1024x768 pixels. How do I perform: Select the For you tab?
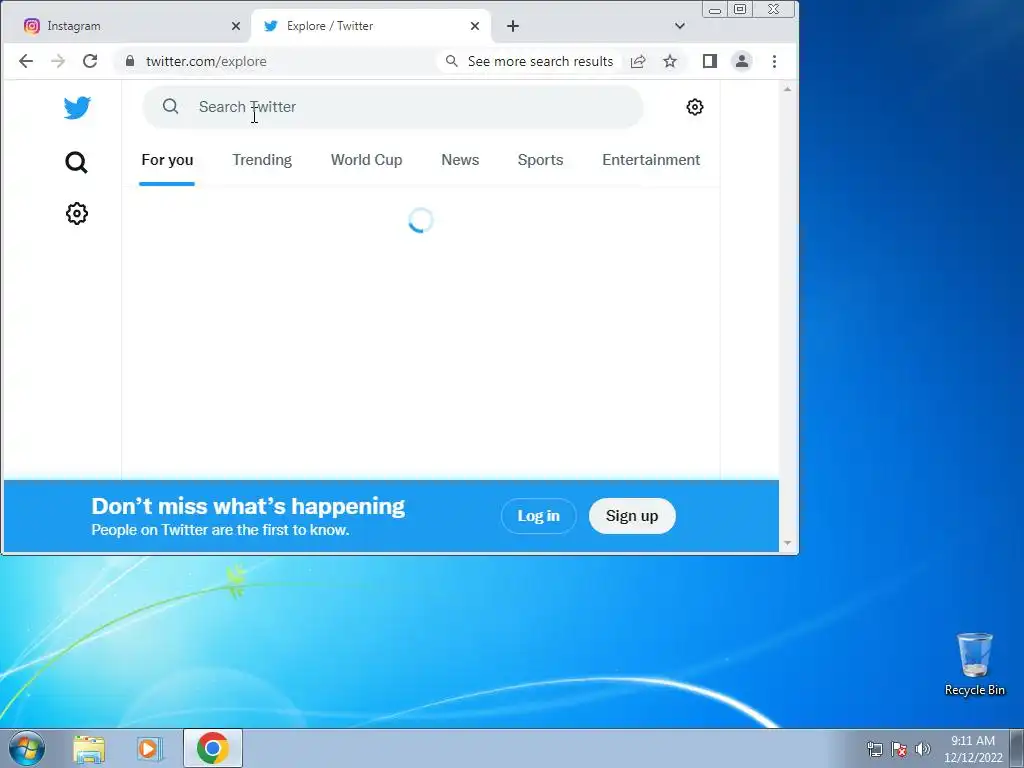coord(167,160)
